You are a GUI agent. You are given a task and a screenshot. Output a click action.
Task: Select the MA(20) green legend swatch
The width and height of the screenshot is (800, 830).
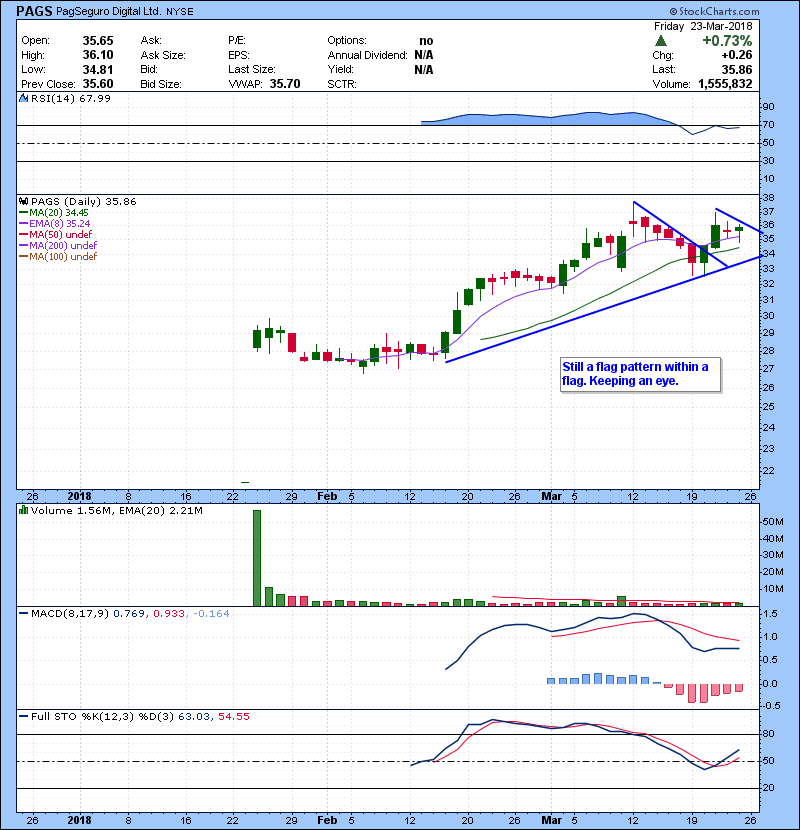coord(22,213)
